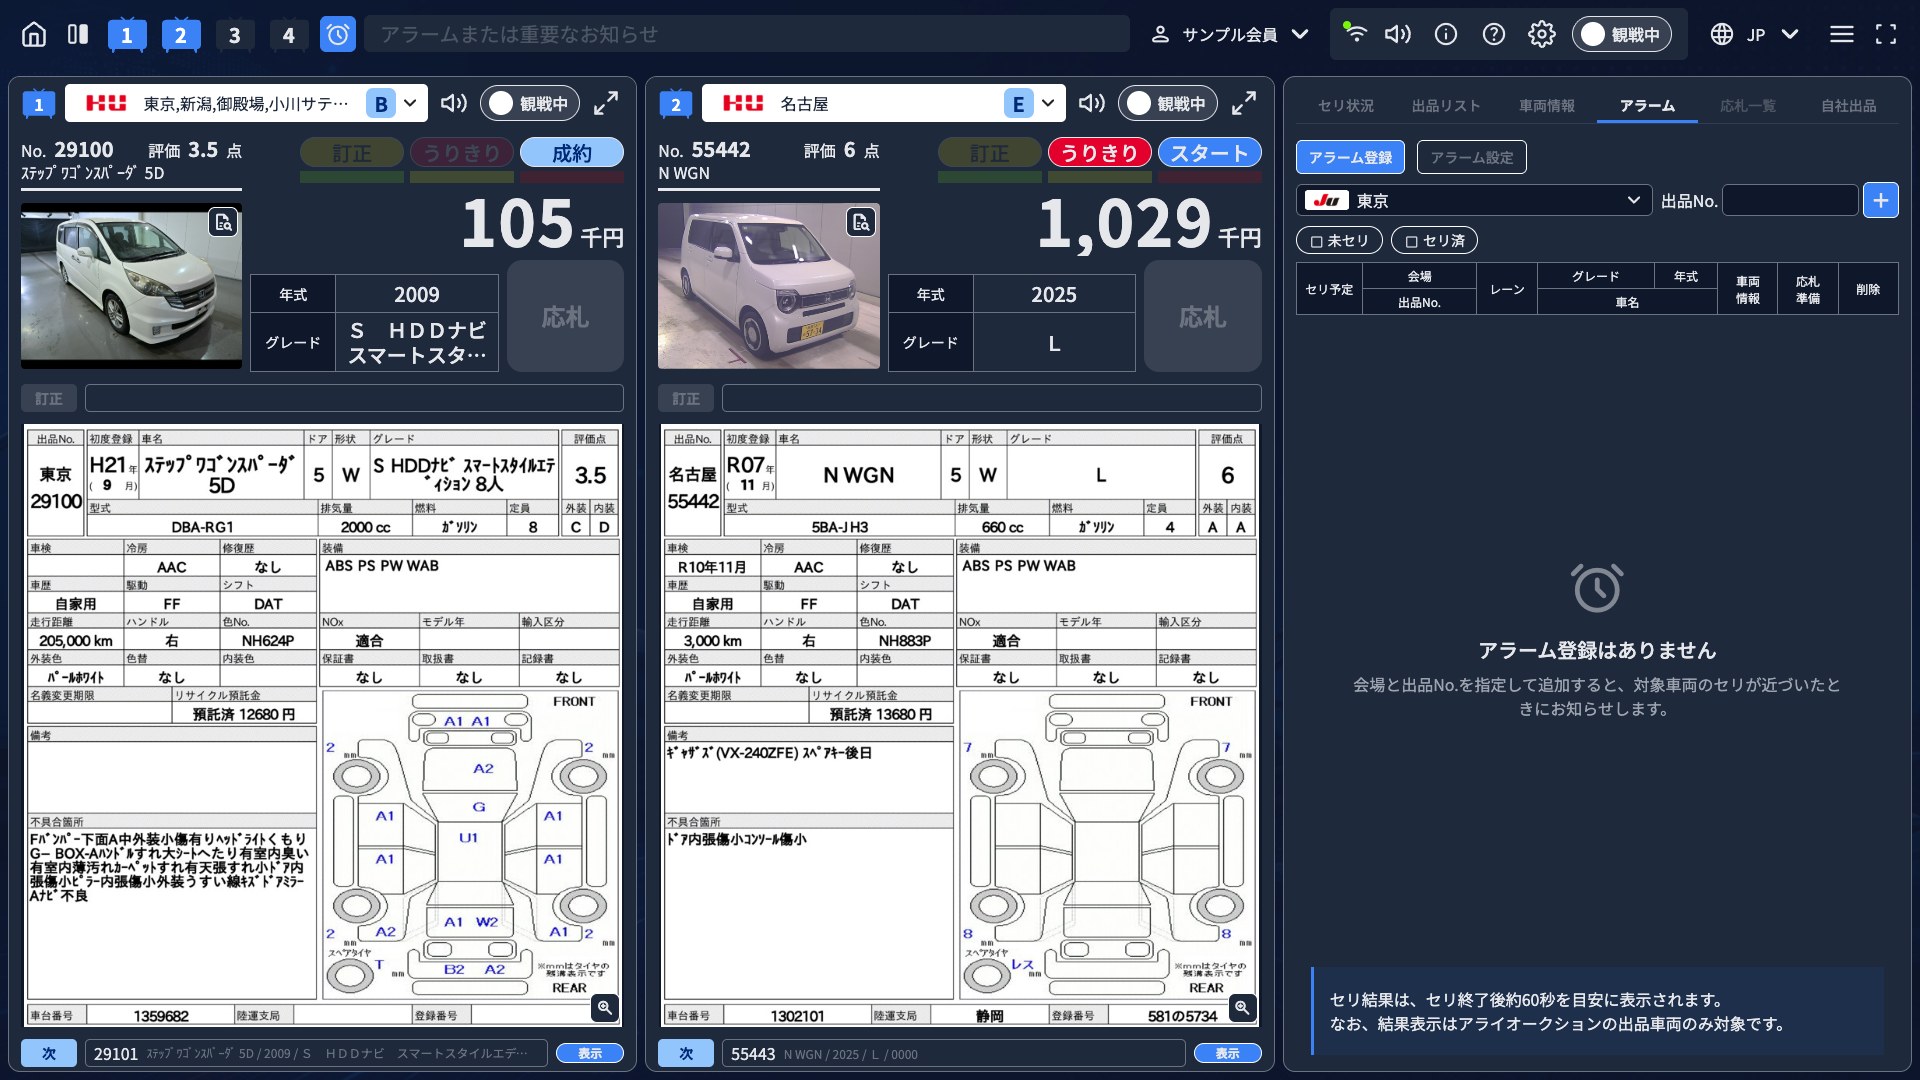Mute sound for panel 2
The height and width of the screenshot is (1080, 1920).
tap(1092, 103)
